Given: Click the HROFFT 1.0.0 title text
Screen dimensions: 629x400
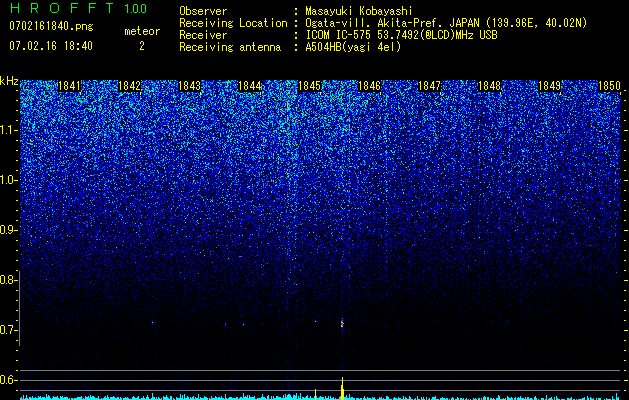Looking at the screenshot, I should pos(78,8).
